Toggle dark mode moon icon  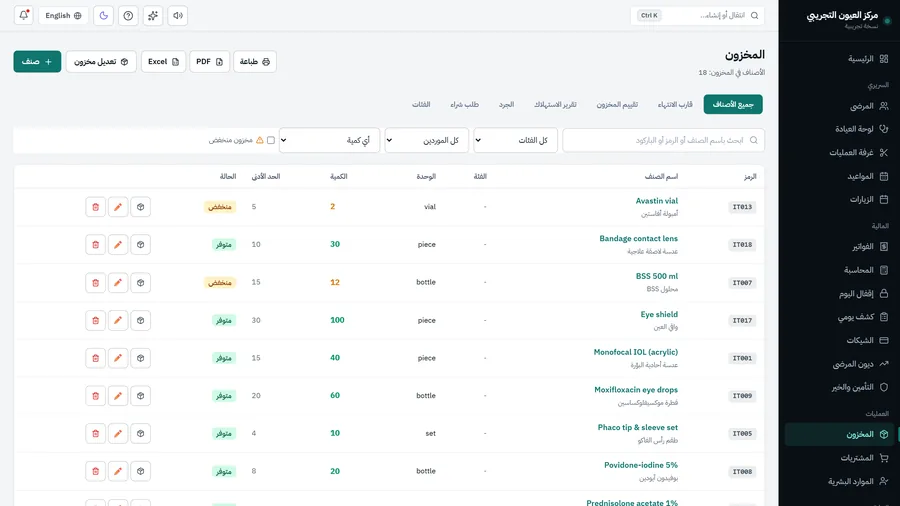(x=103, y=15)
